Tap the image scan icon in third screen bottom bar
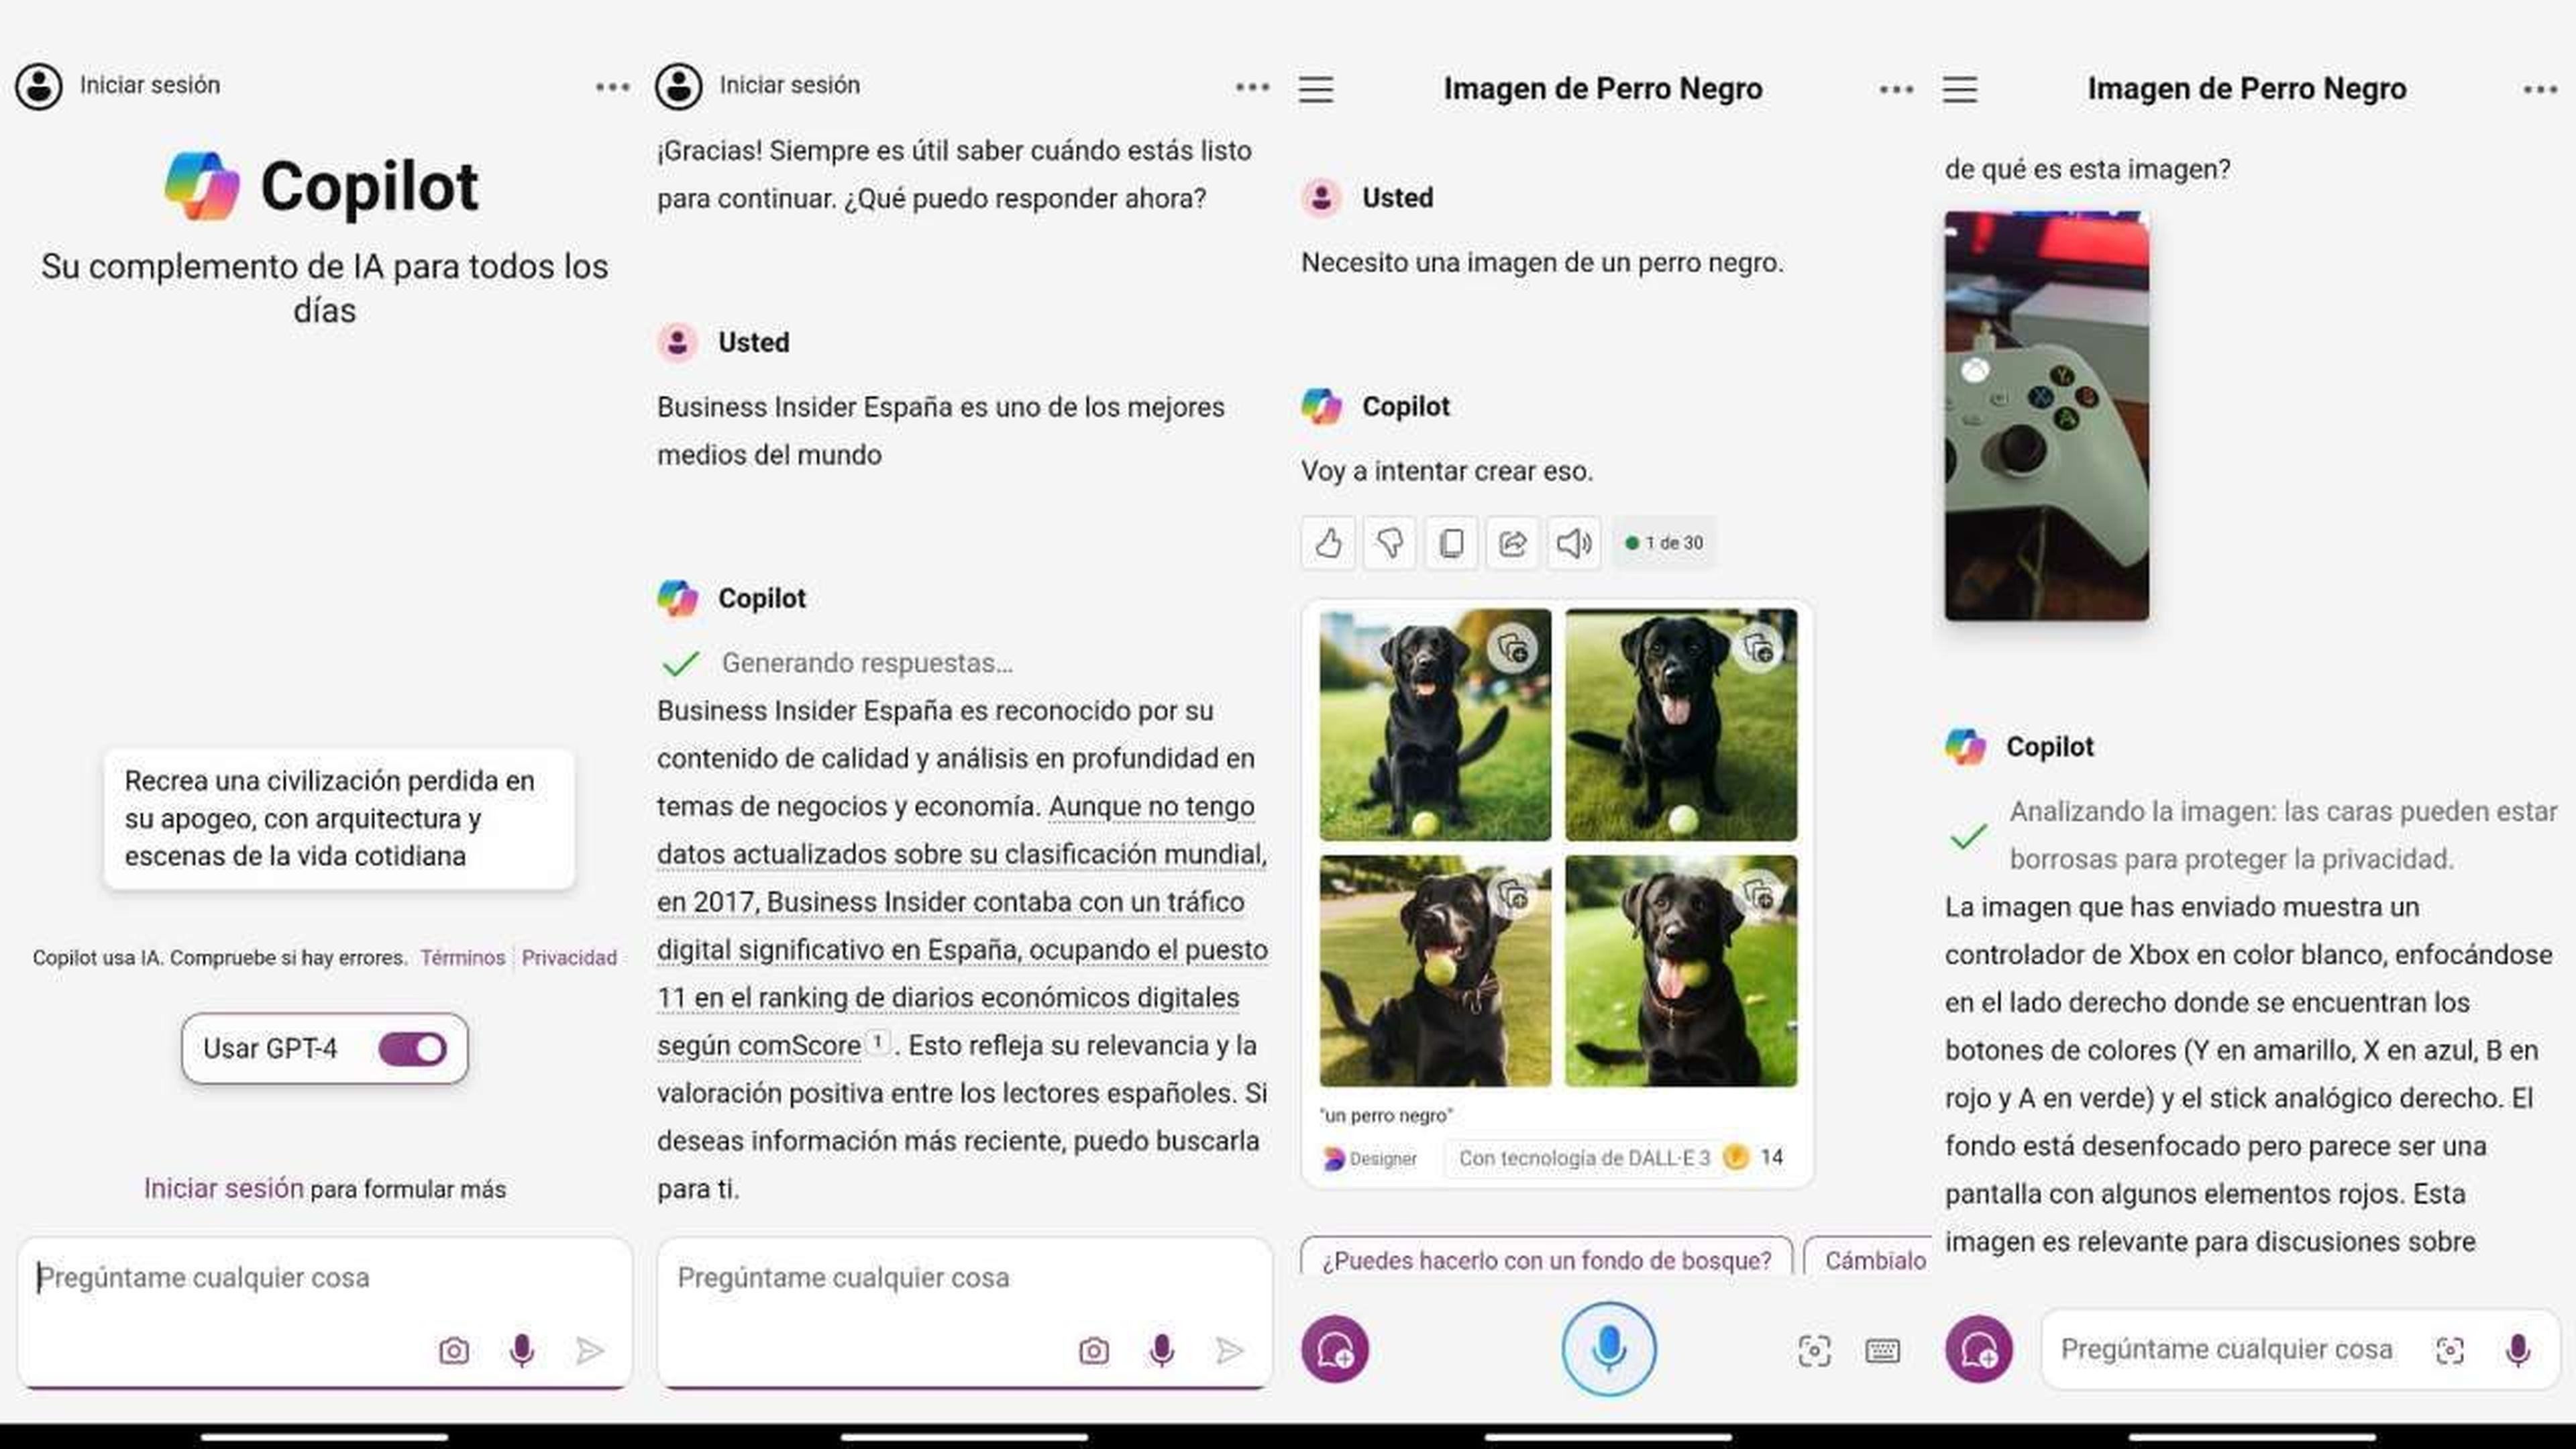Viewport: 2576px width, 1449px height. [1814, 1351]
